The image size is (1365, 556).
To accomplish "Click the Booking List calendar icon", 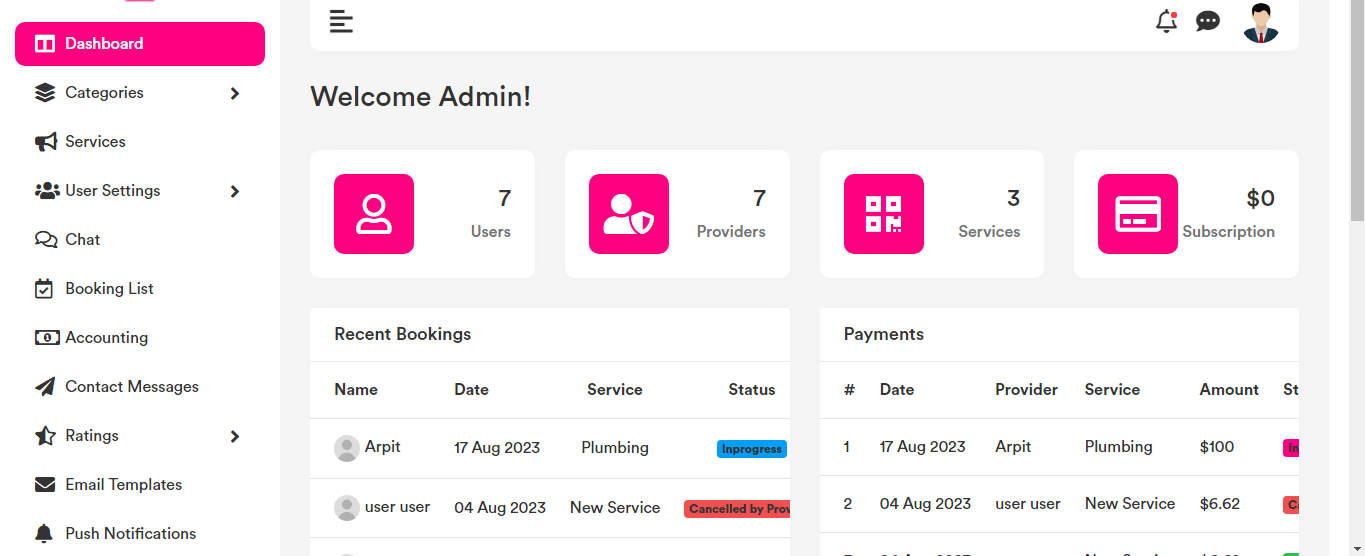I will pos(45,289).
